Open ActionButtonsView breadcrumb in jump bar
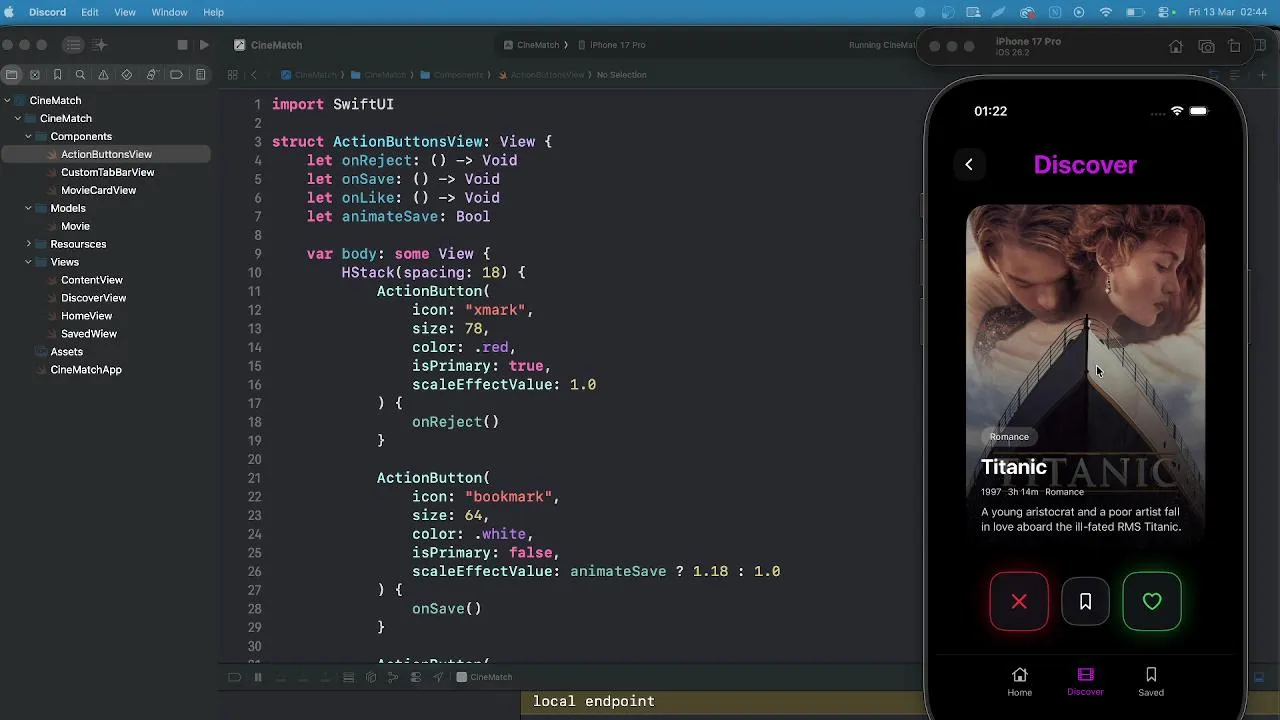 pos(540,75)
